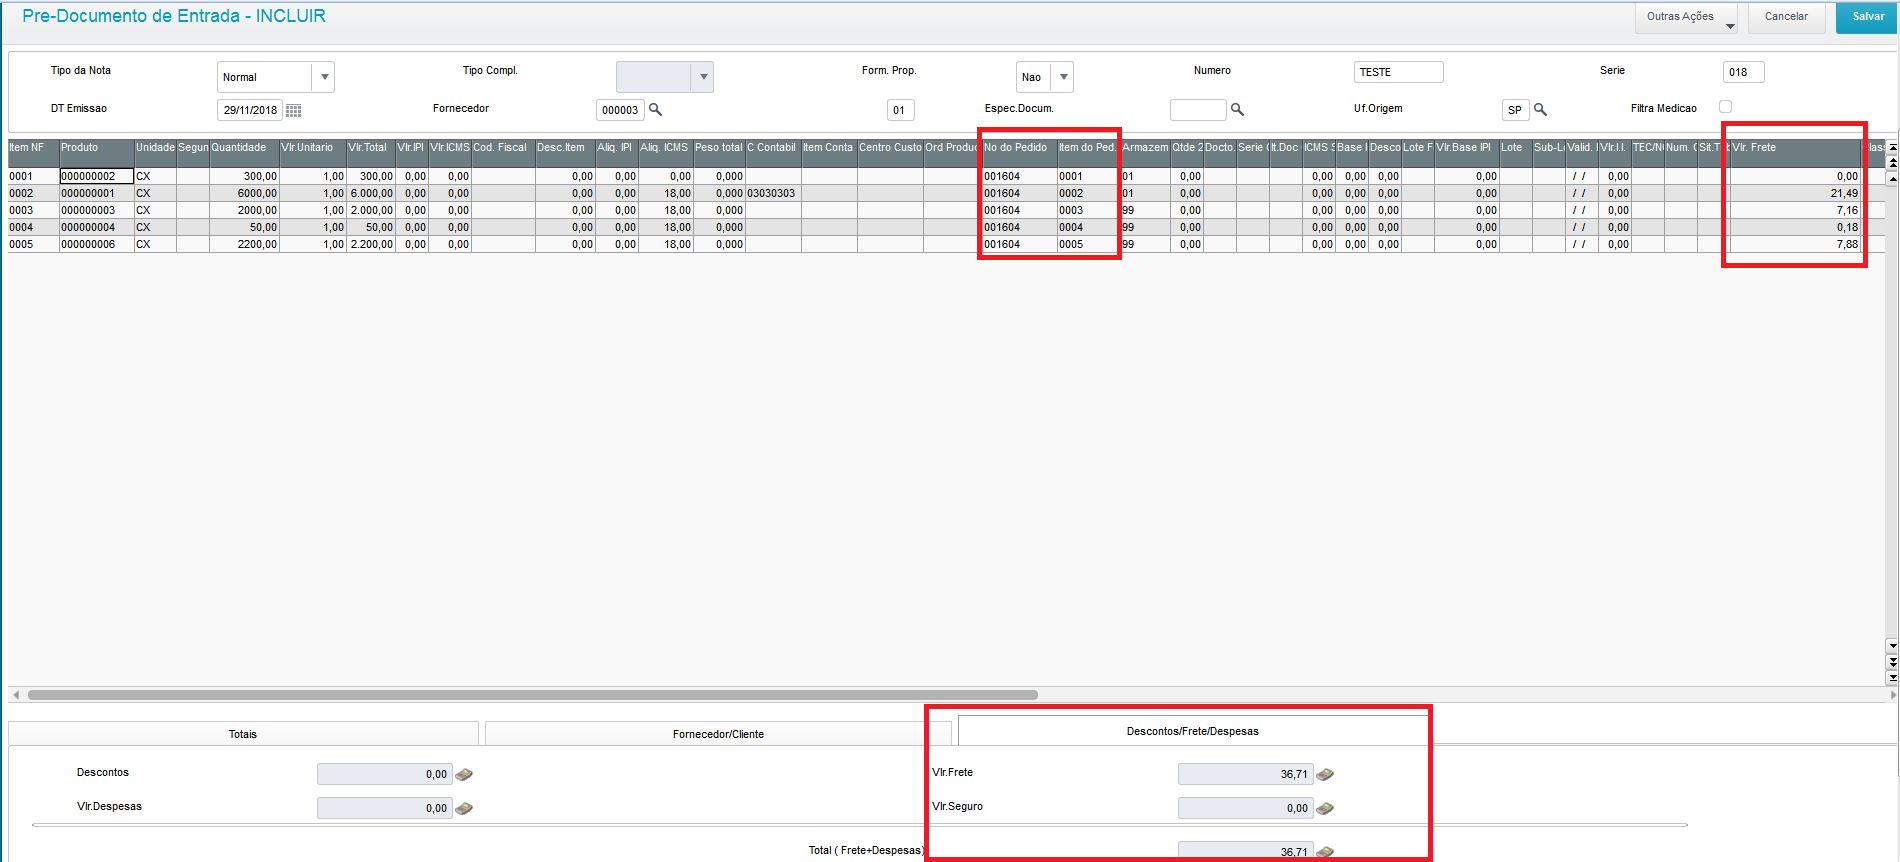Click the Vlr.Seguro calculator icon
This screenshot has width=1900, height=862.
pos(1325,808)
